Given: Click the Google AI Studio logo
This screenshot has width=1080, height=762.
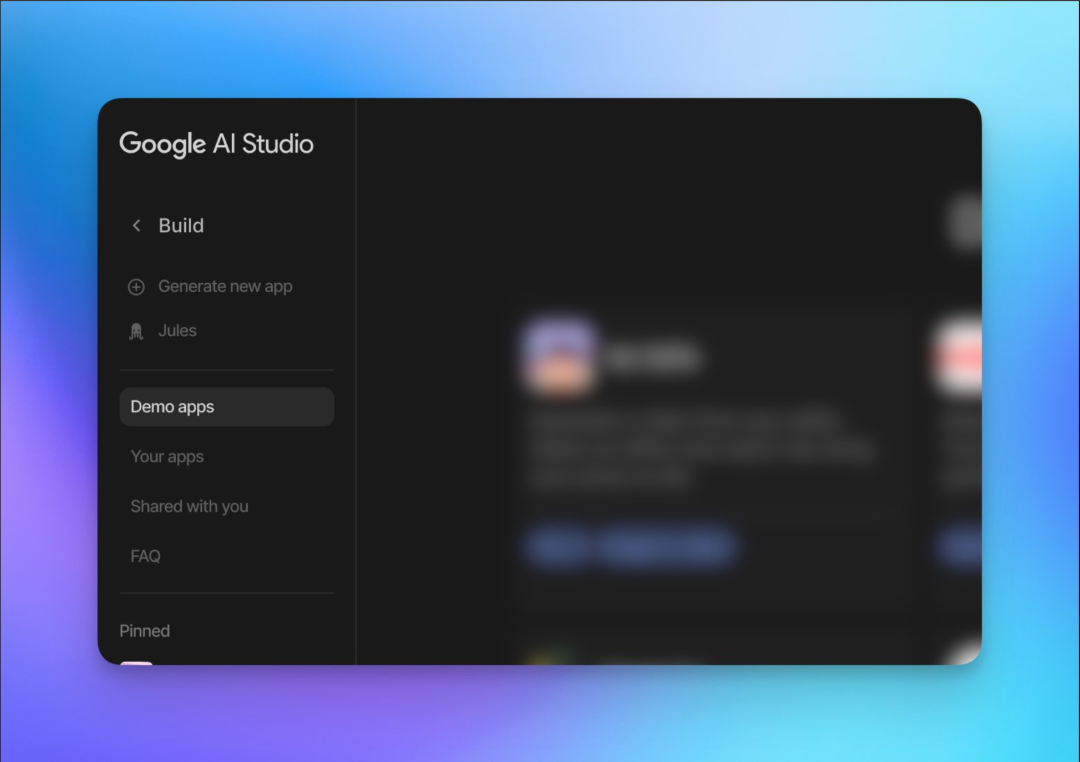Looking at the screenshot, I should (216, 144).
